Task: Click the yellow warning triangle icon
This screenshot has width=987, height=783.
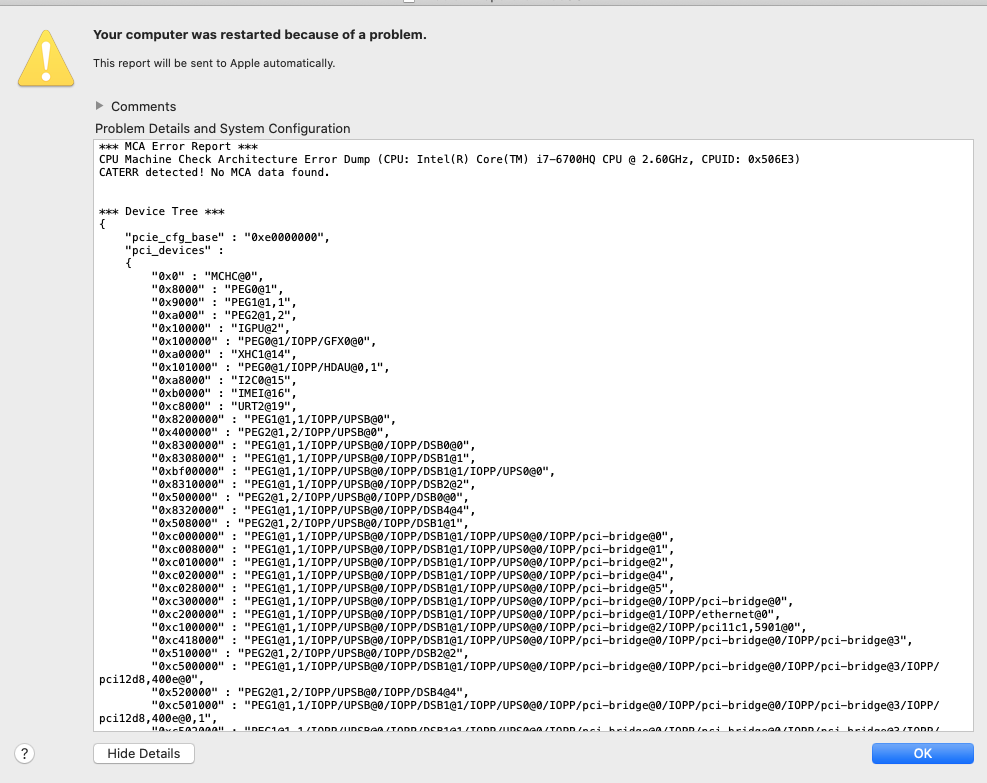Action: point(45,59)
